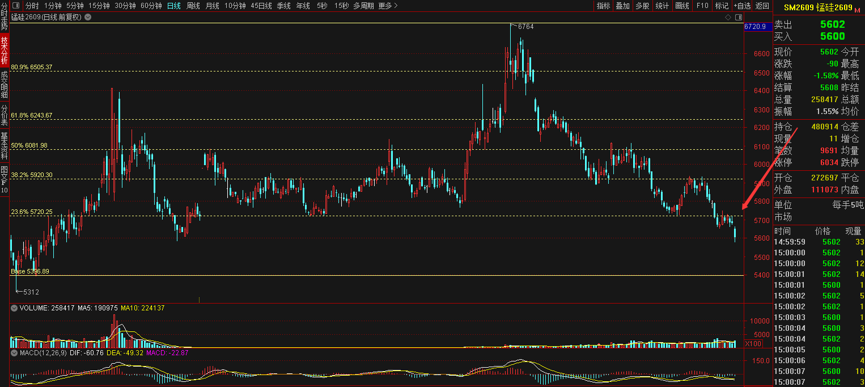Switch to 分时 time-sharing view
Screen dimensions: 865x387
point(31,6)
